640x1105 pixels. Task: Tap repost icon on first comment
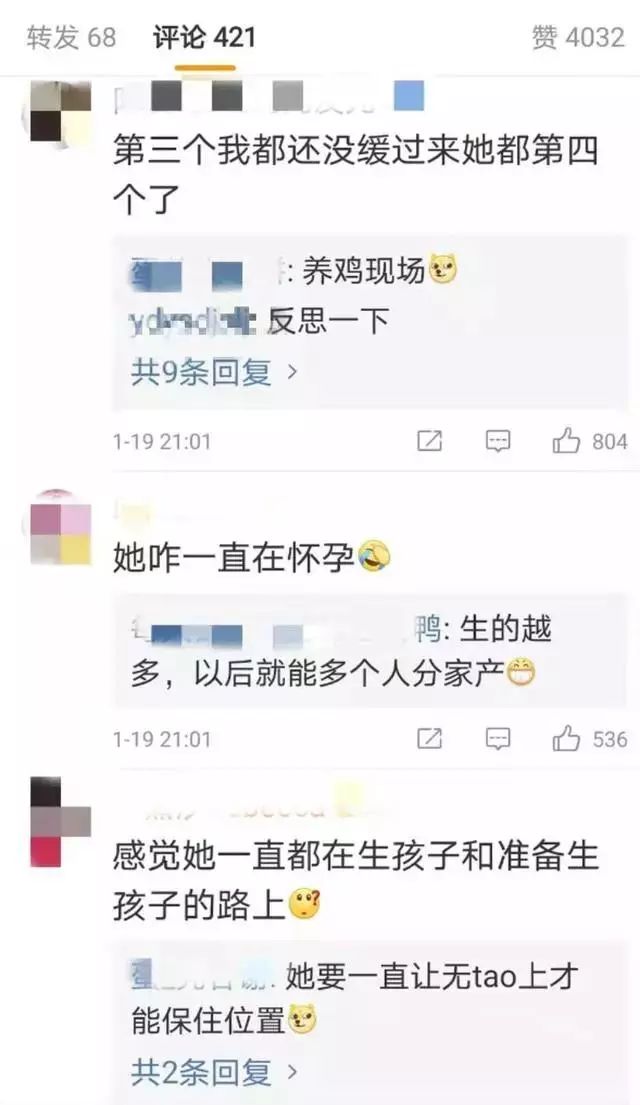point(429,441)
